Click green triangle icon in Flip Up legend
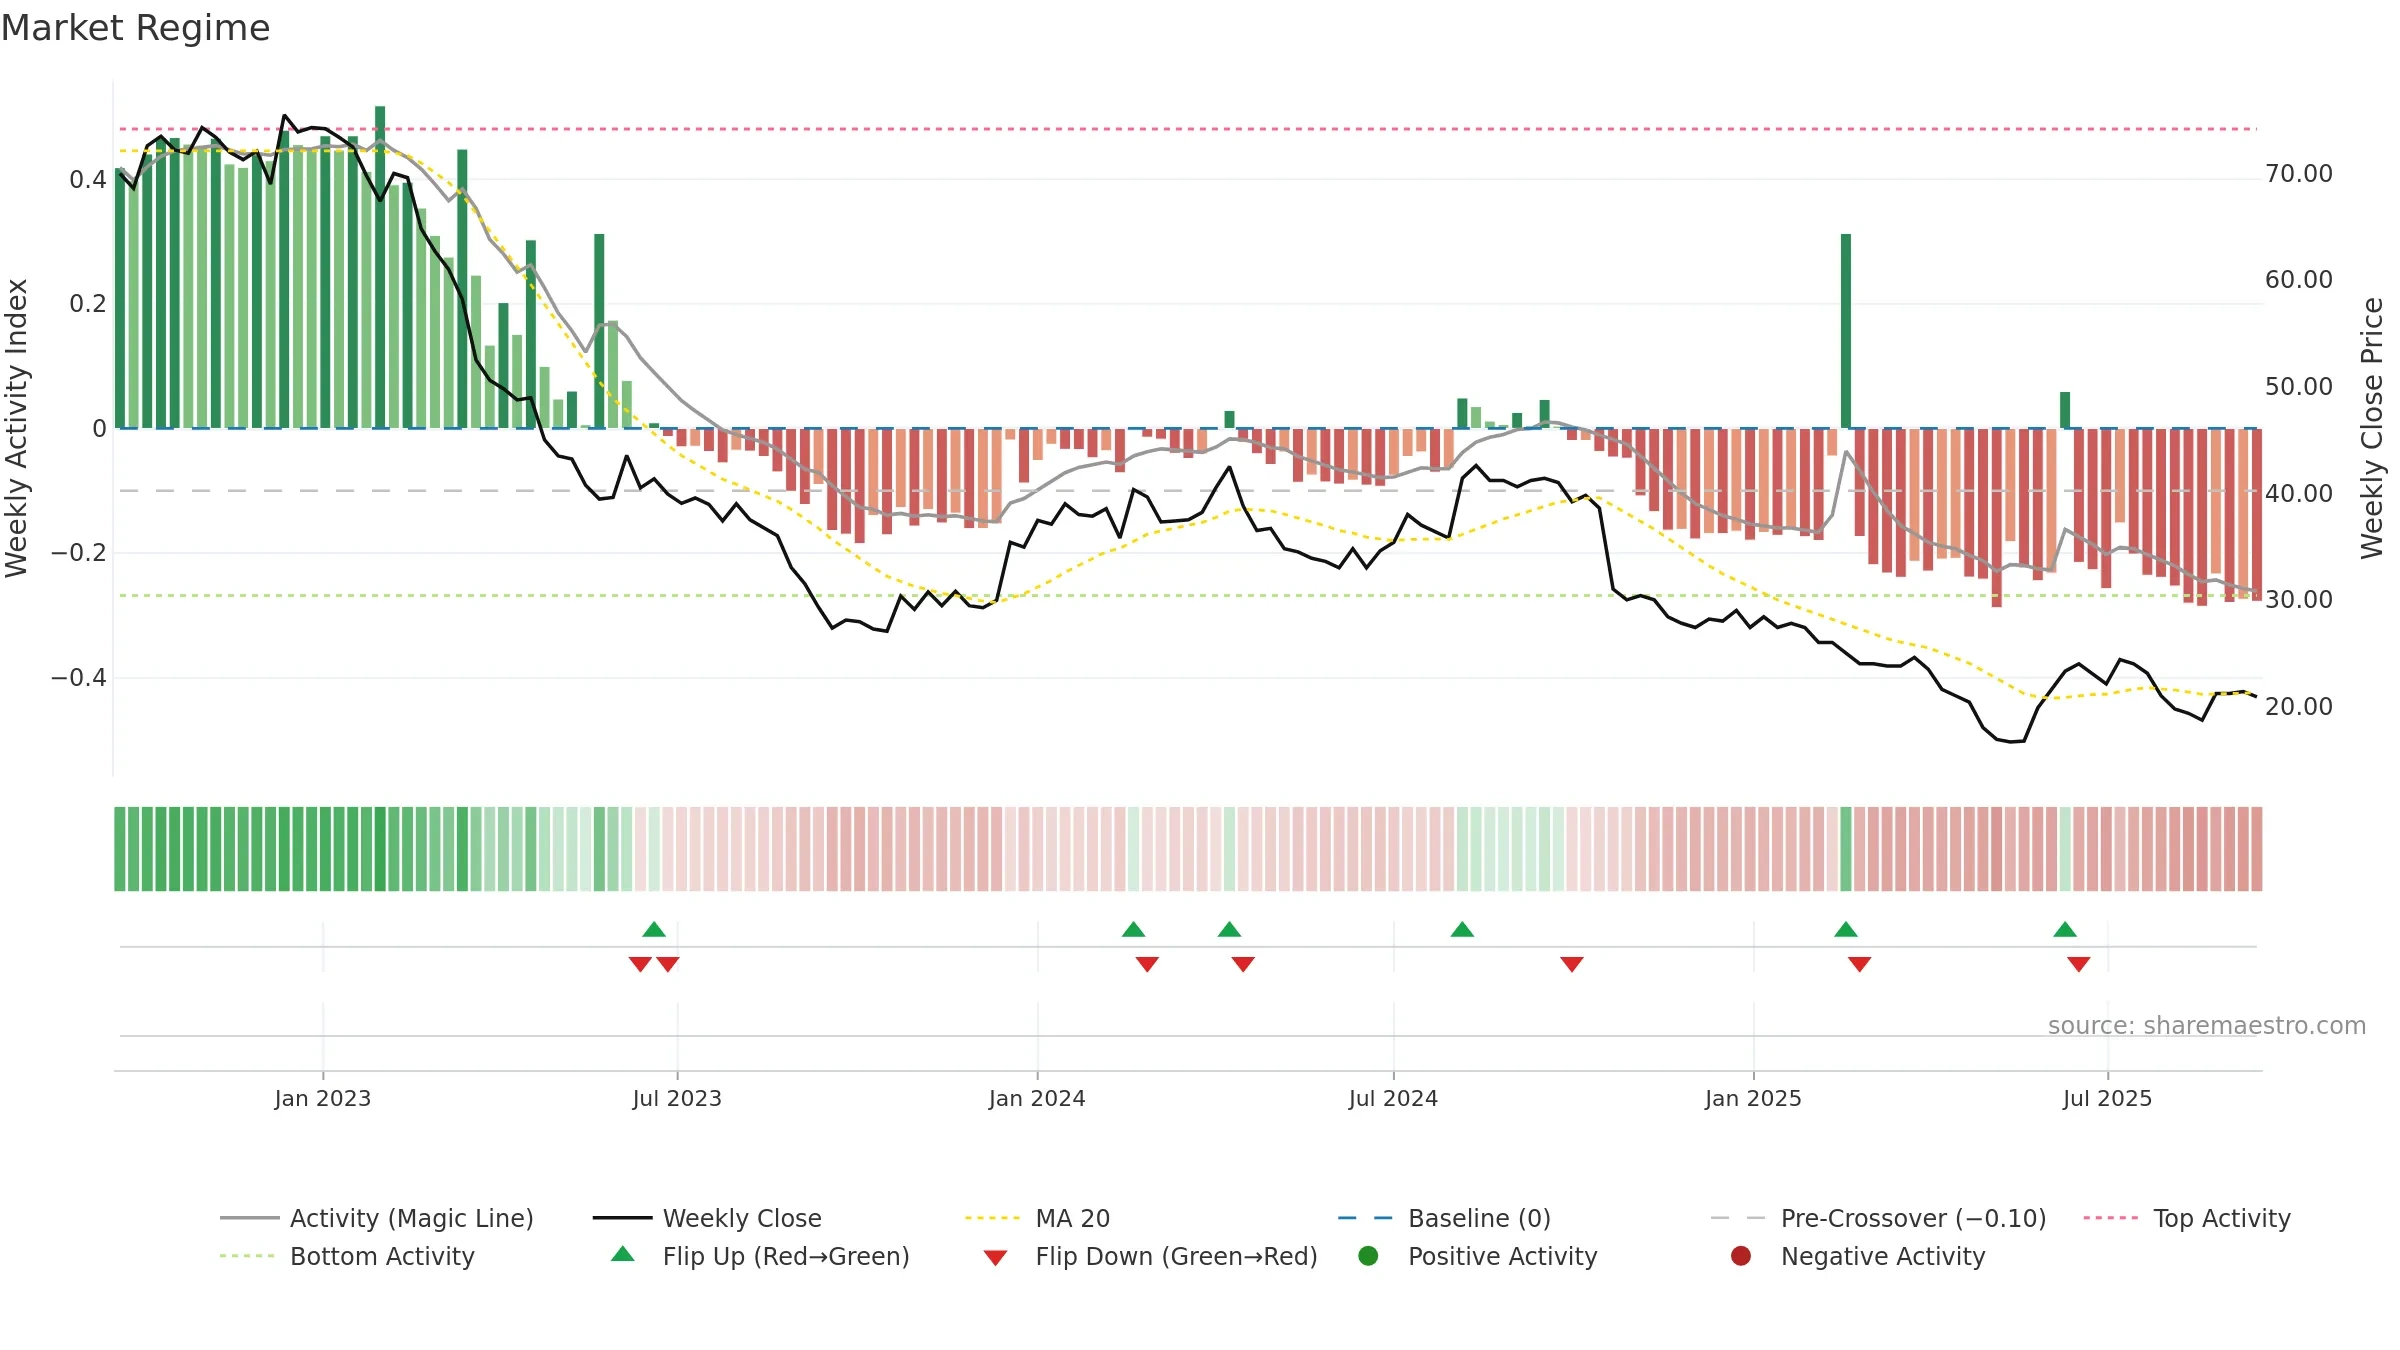 (623, 1254)
